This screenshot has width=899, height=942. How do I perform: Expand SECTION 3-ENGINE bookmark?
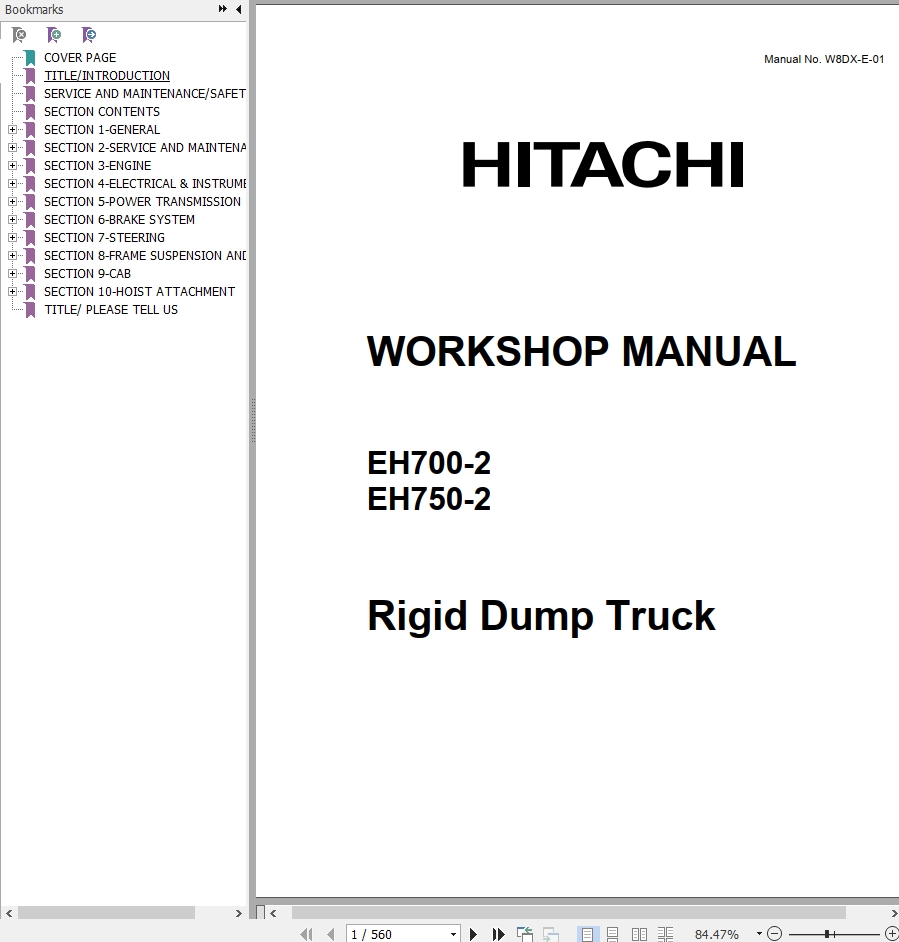pyautogui.click(x=12, y=165)
